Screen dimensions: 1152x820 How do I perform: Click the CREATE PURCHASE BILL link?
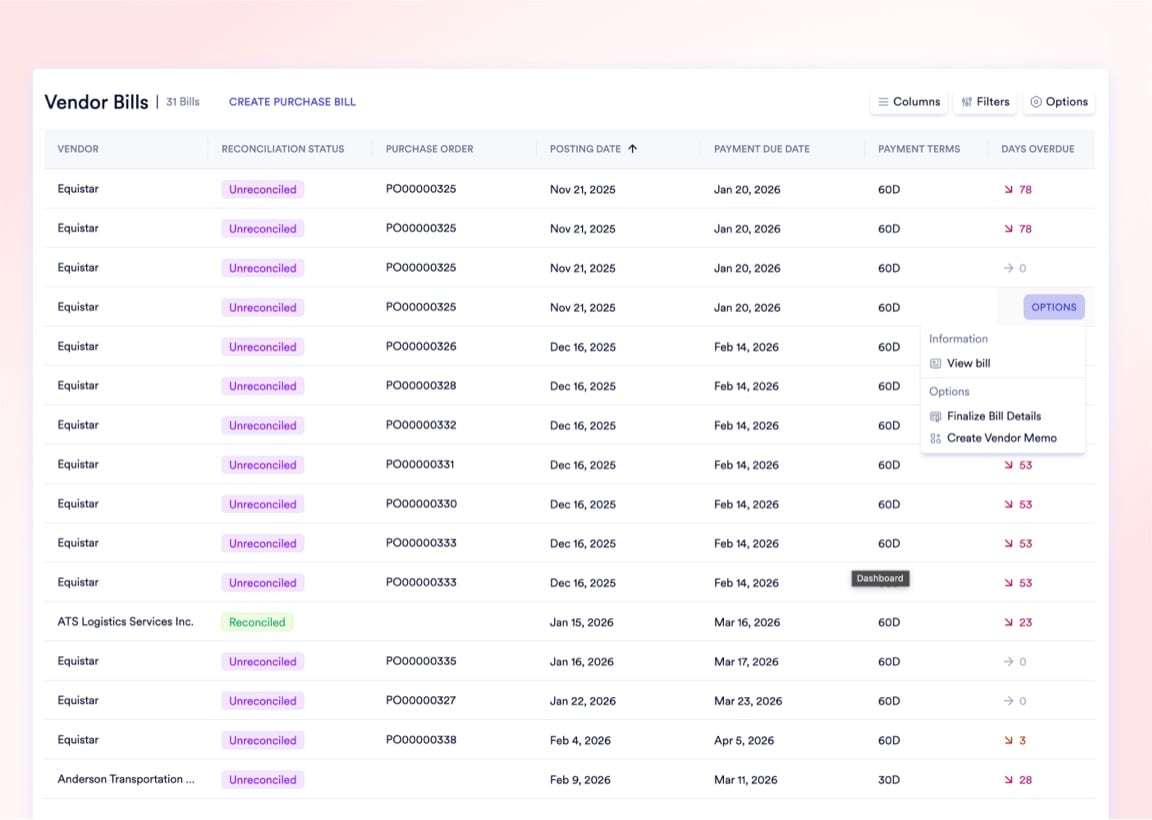click(x=292, y=101)
